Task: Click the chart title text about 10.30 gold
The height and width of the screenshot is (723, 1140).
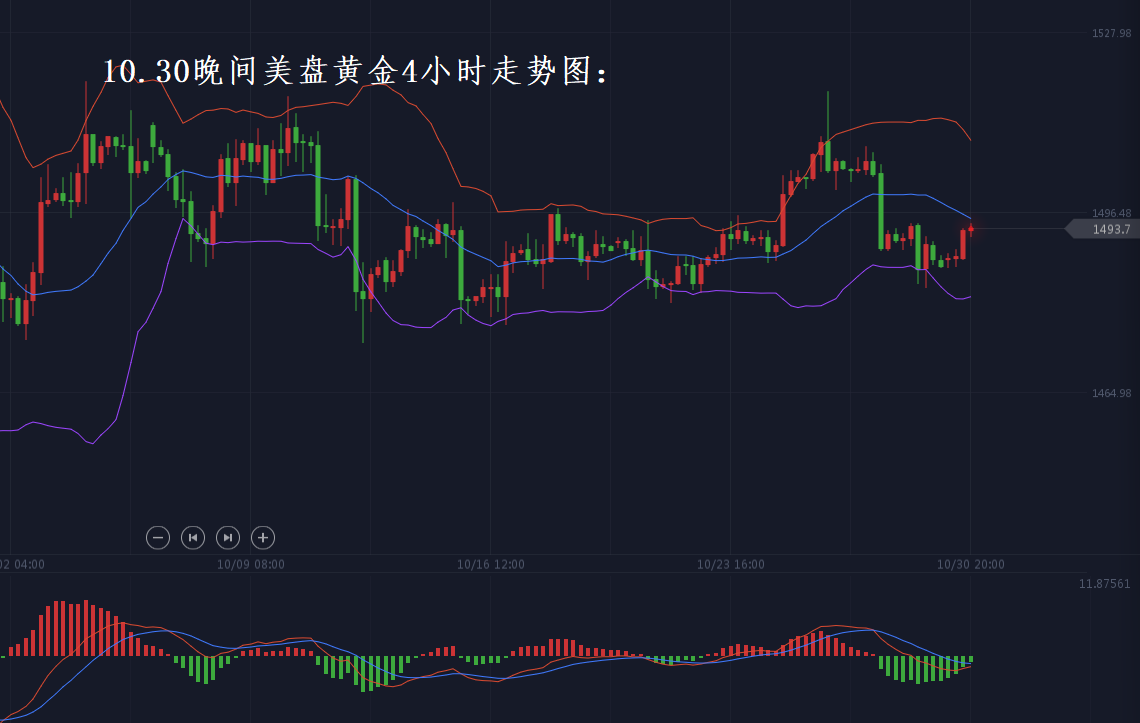Action: 355,71
